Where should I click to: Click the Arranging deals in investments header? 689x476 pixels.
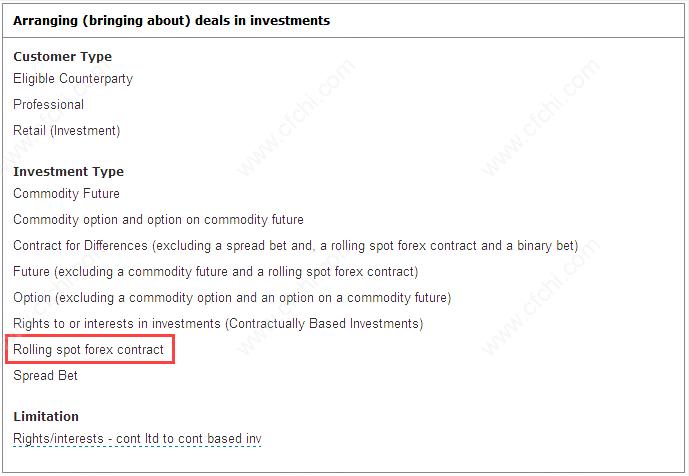coord(171,21)
